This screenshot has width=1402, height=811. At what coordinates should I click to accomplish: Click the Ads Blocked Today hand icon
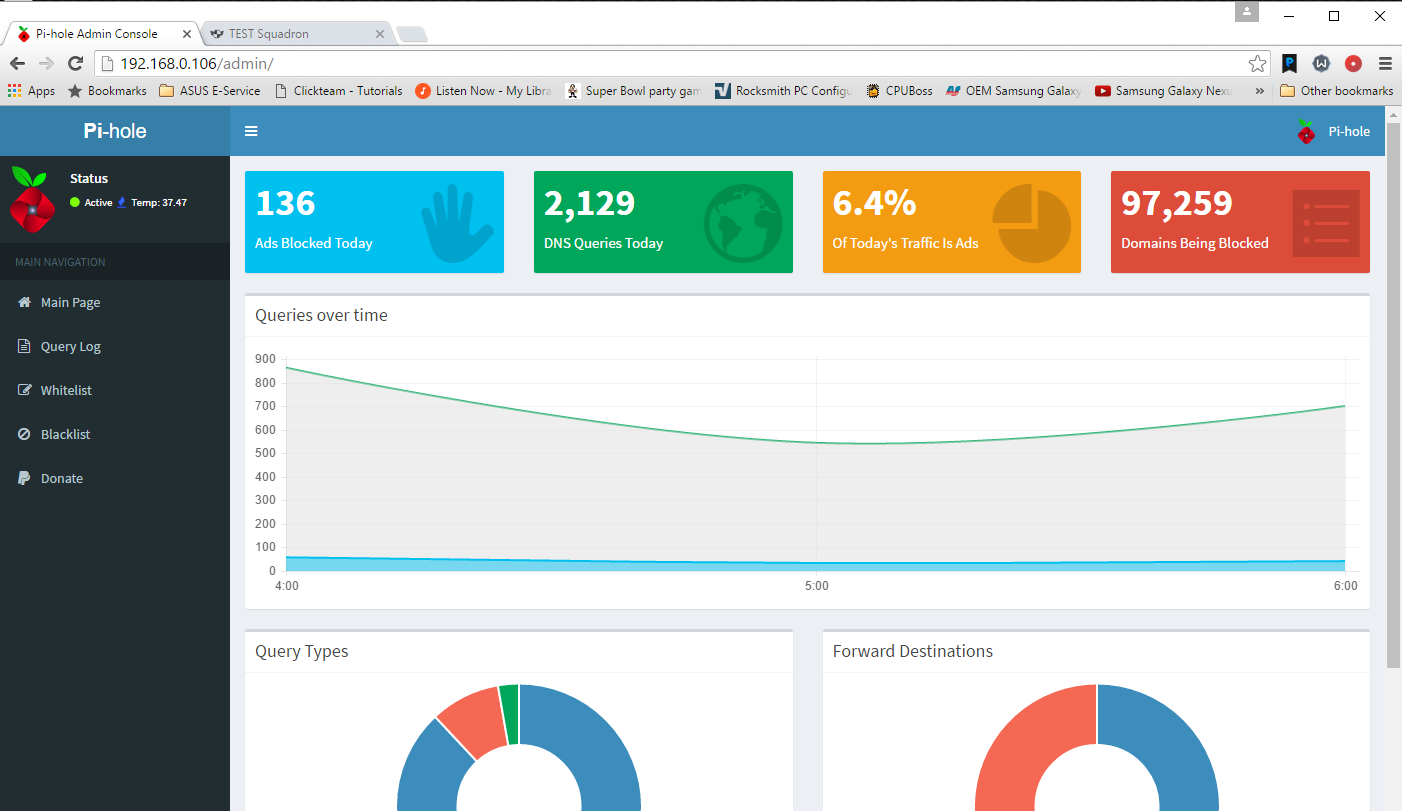(x=456, y=222)
